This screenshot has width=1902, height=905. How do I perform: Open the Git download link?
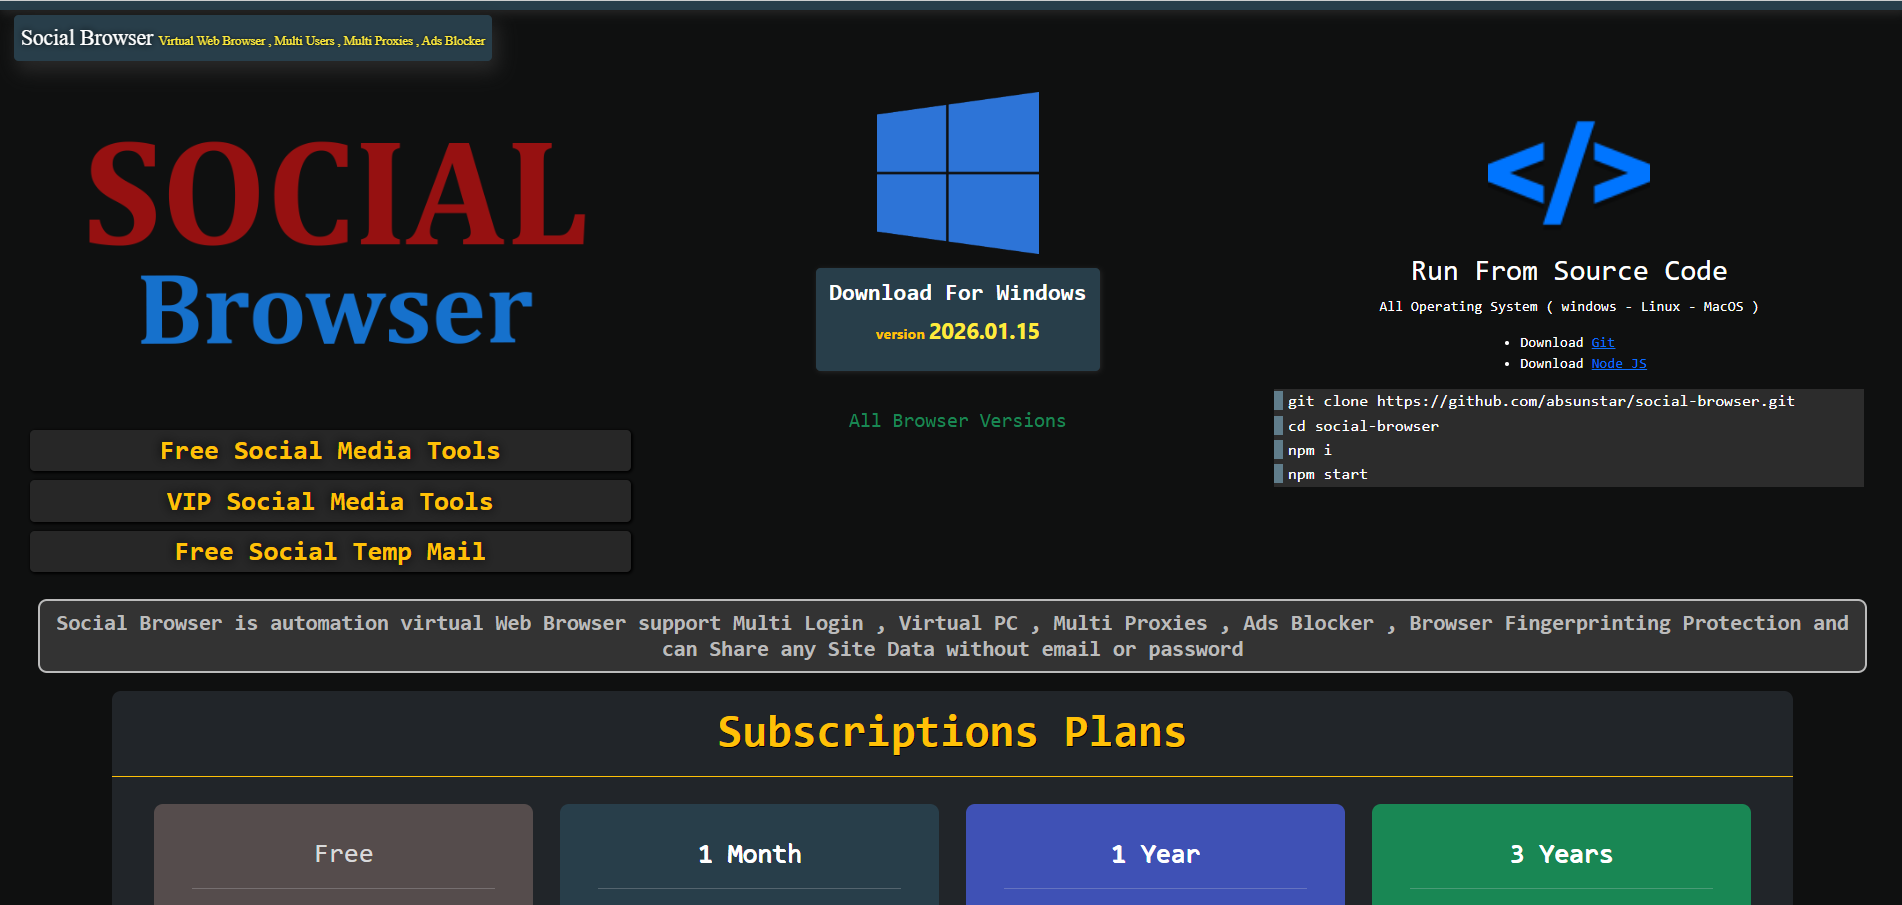tap(1602, 342)
